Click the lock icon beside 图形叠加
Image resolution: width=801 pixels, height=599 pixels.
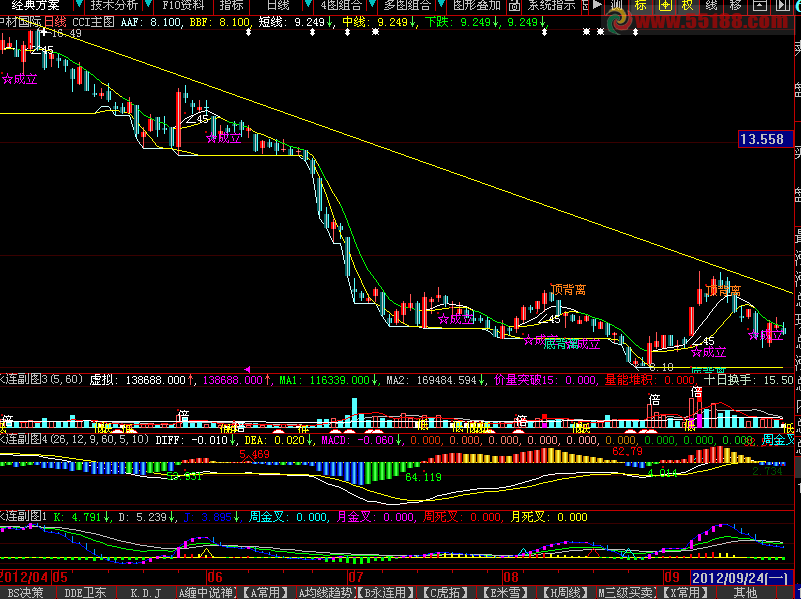coord(514,6)
